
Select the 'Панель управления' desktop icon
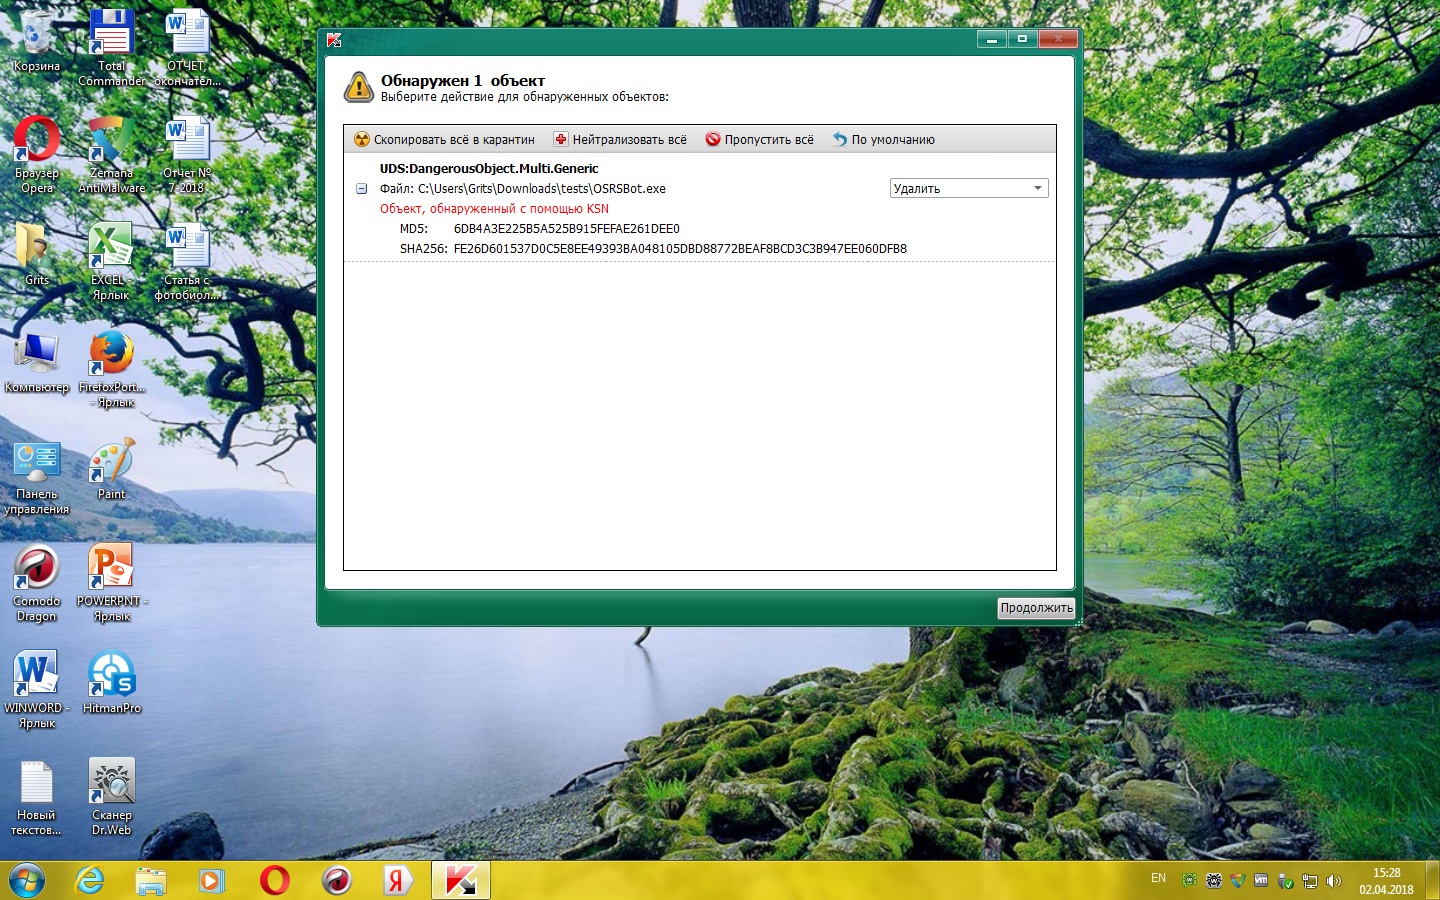(x=37, y=476)
